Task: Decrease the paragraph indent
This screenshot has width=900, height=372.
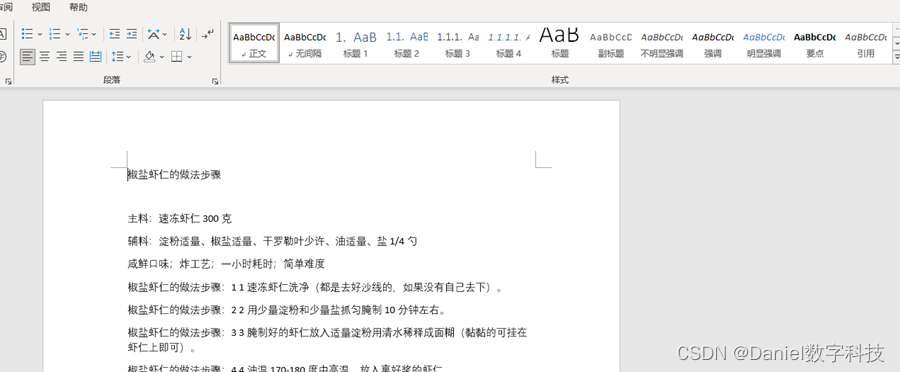Action: pyautogui.click(x=115, y=34)
